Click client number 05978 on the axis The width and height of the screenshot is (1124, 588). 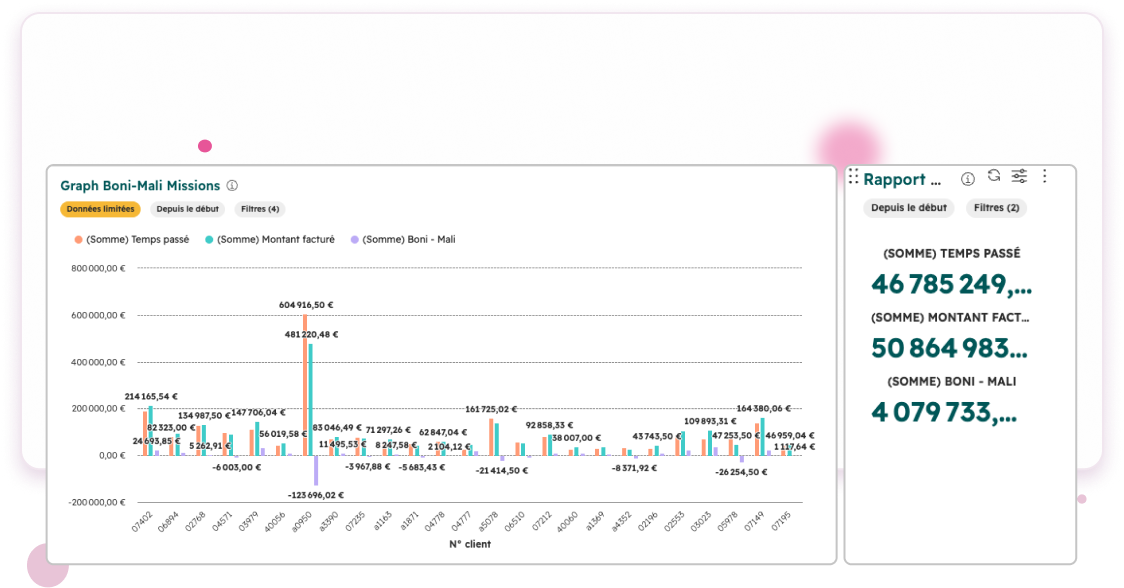click(728, 521)
